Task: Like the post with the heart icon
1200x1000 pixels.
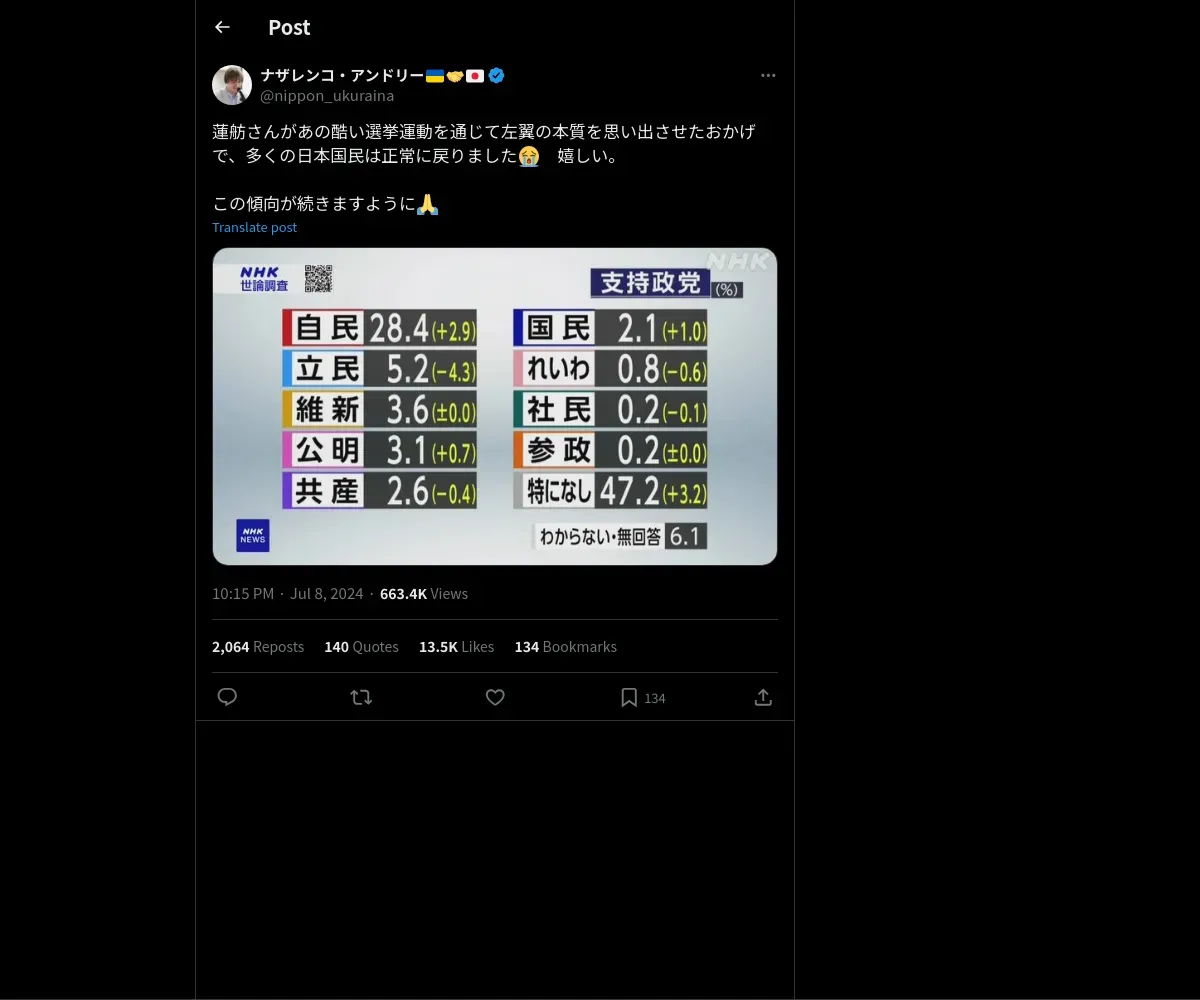Action: point(495,697)
